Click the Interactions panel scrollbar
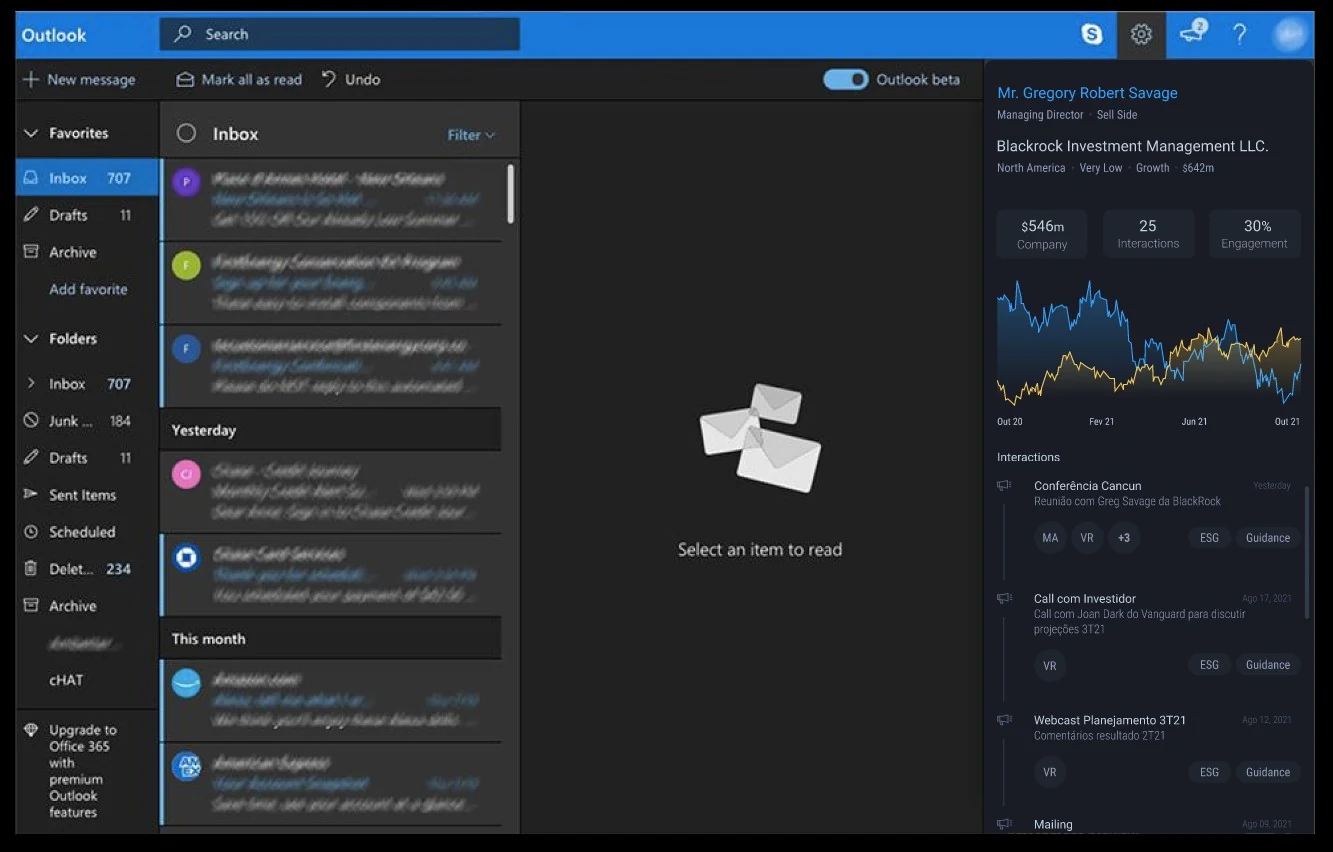 (x=1307, y=552)
